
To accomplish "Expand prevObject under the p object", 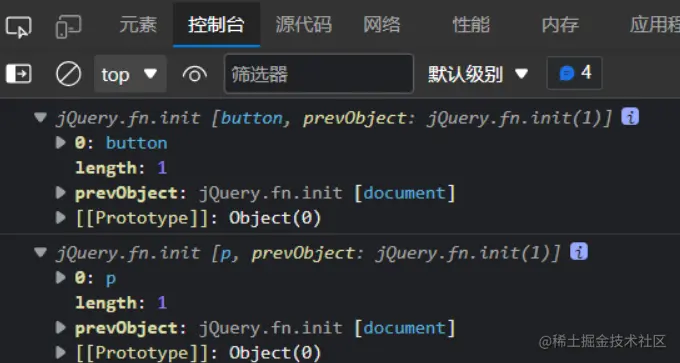I will pyautogui.click(x=61, y=327).
